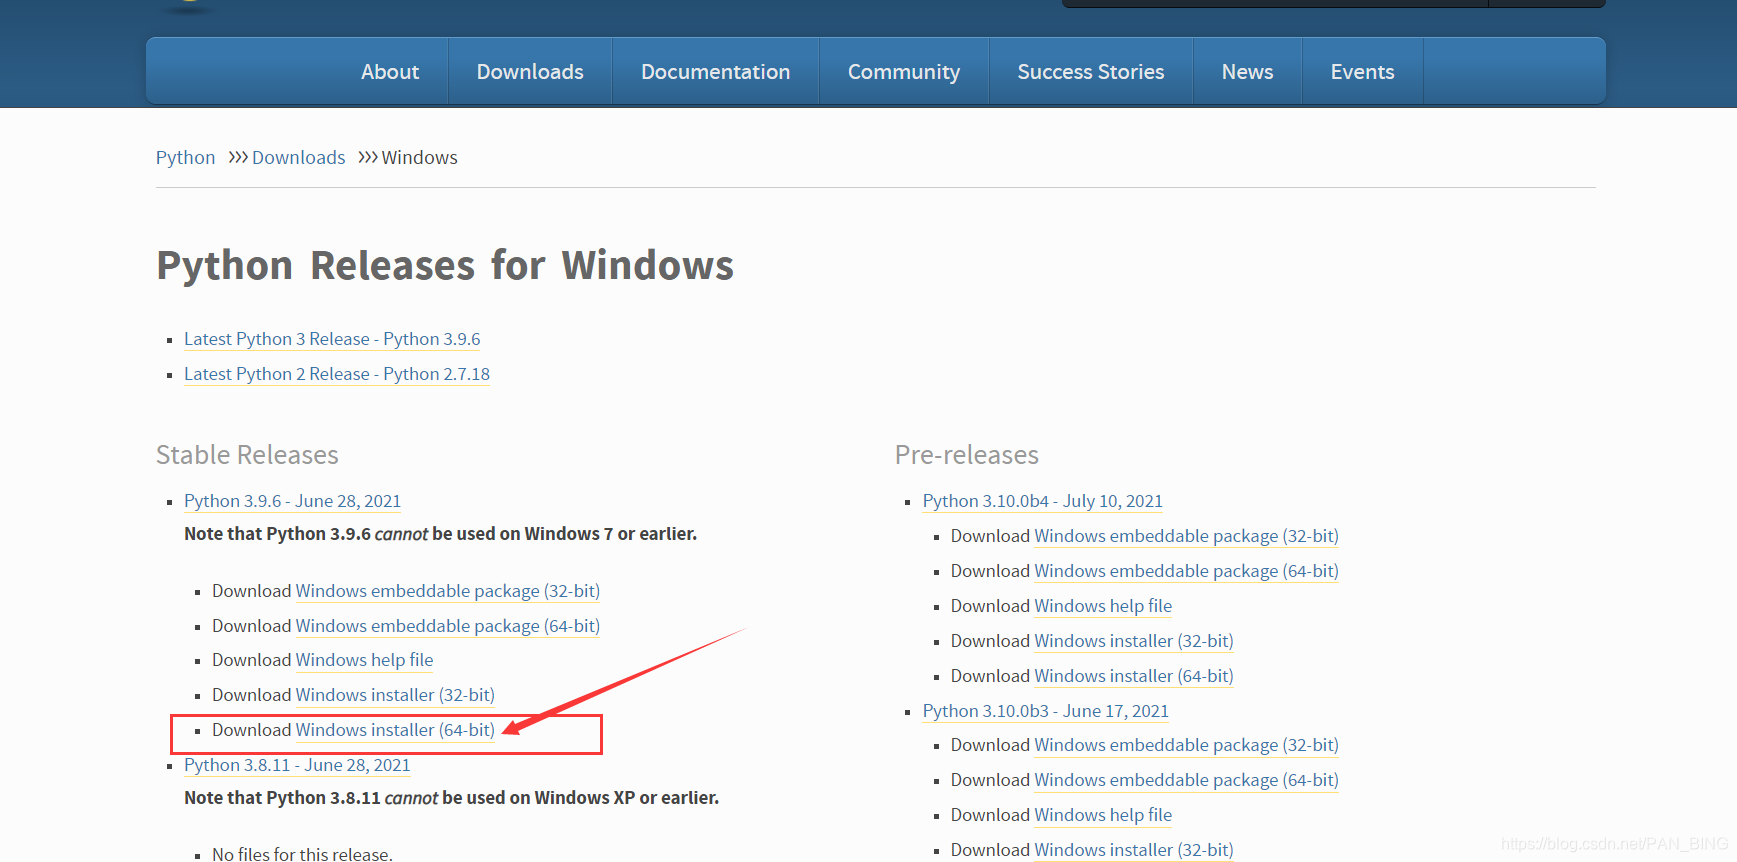Click the note about Python 3.9.6 on Windows 7
Image resolution: width=1737 pixels, height=862 pixels.
pos(440,534)
